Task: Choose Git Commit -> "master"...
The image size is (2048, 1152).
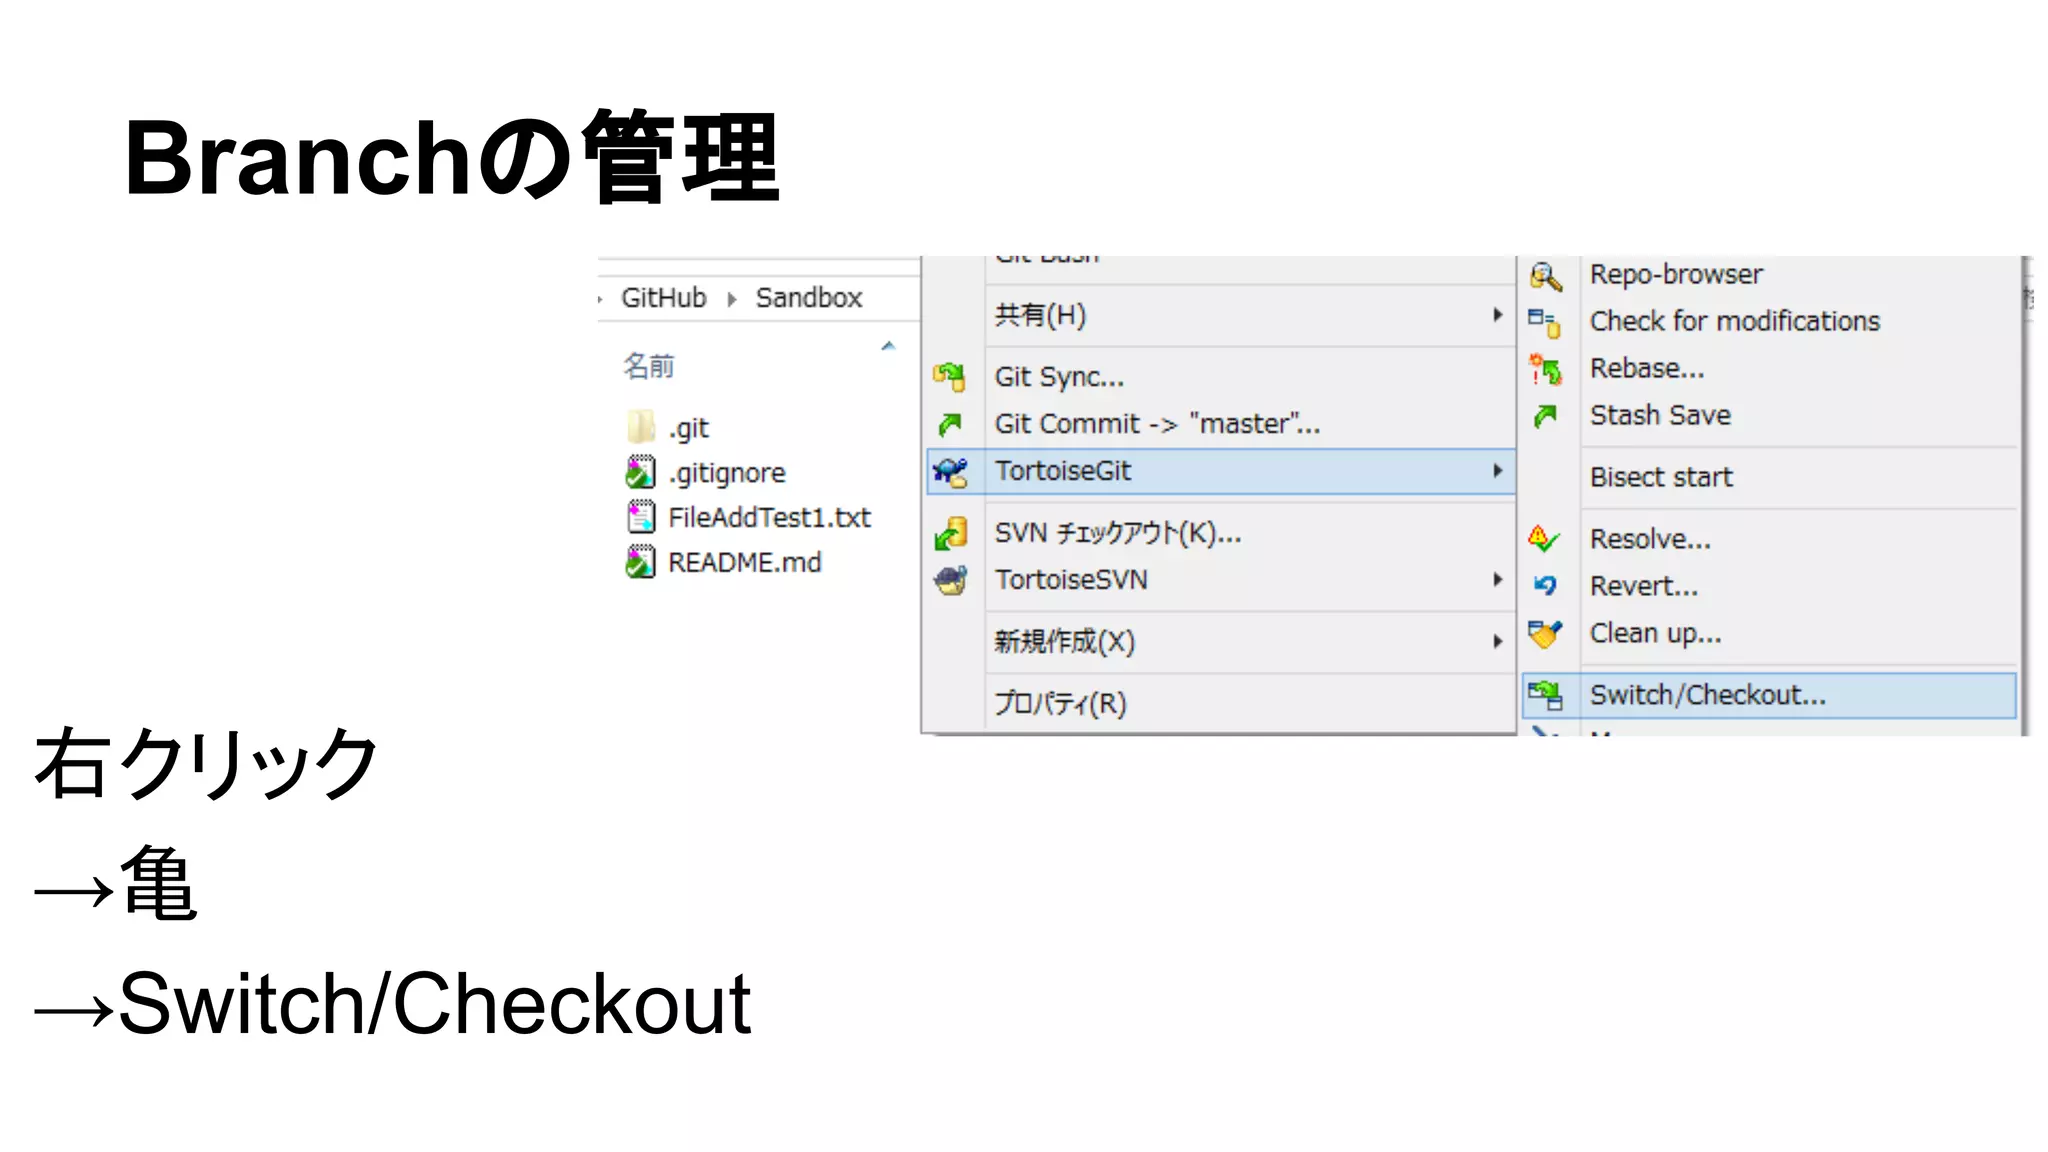Action: (x=1220, y=424)
